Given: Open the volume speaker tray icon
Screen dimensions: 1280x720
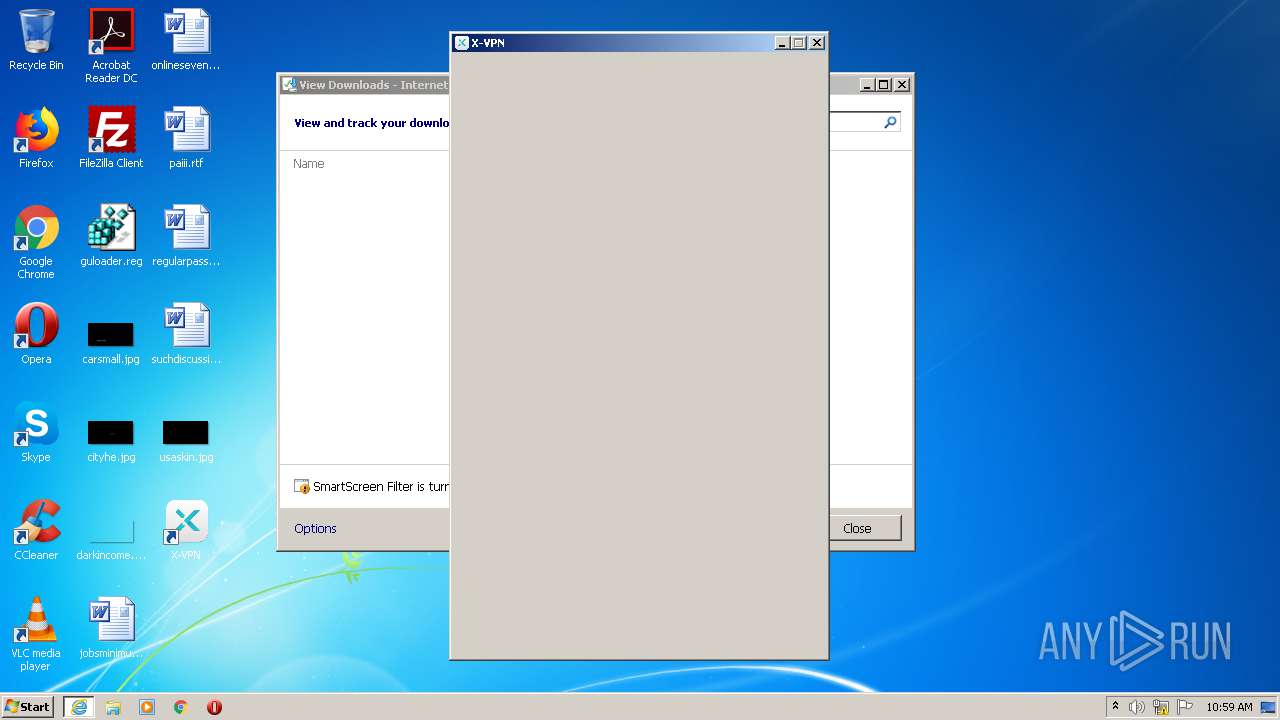Looking at the screenshot, I should (1137, 707).
